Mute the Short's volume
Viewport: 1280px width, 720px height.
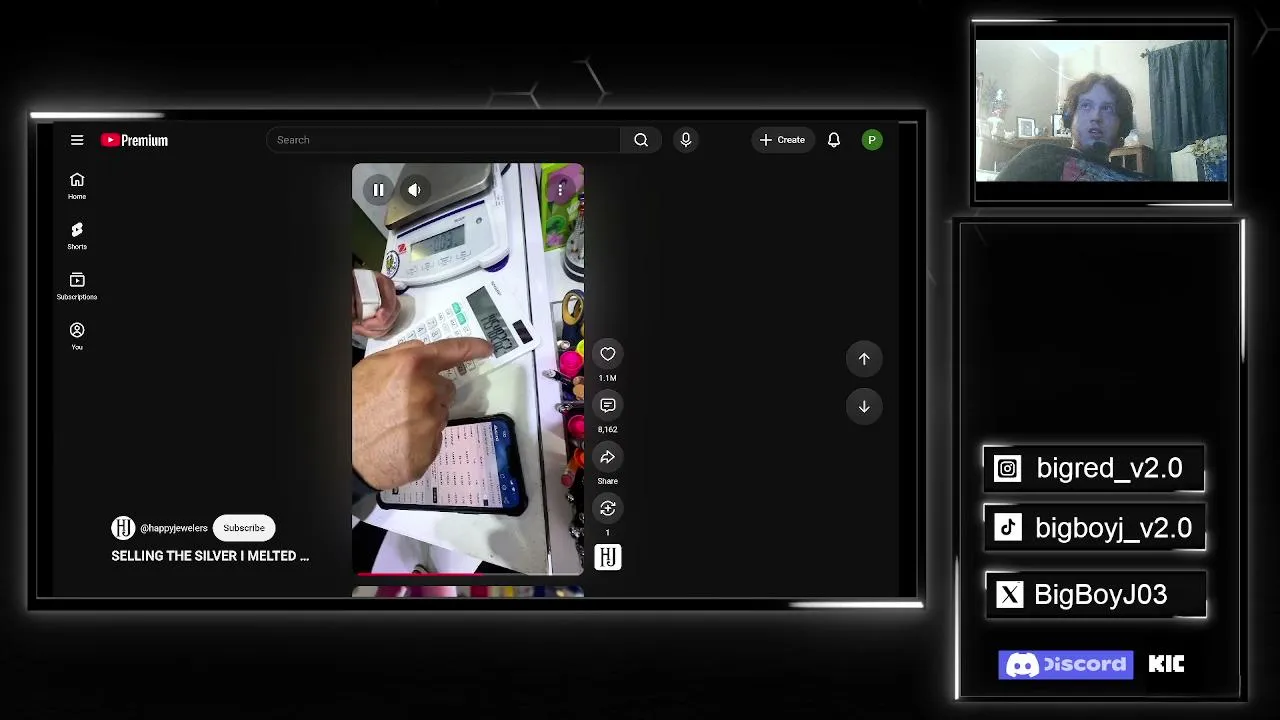(414, 190)
